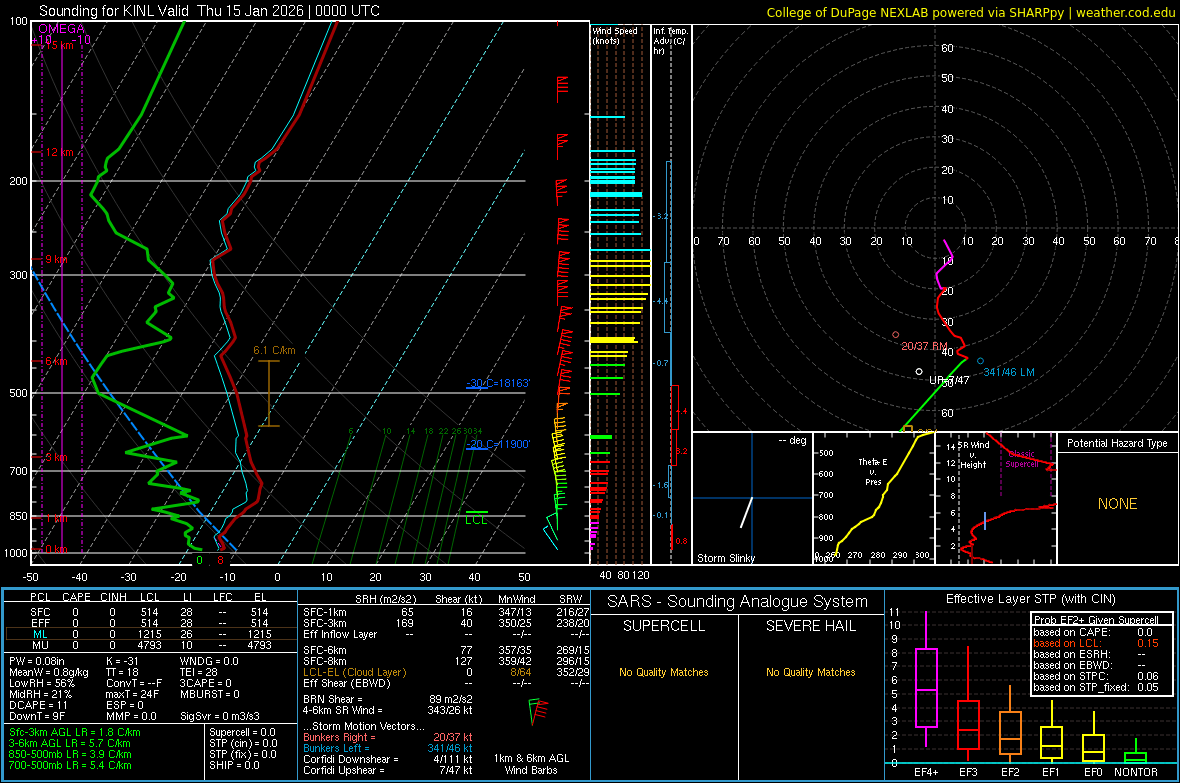The height and width of the screenshot is (783, 1180).
Task: Click the 6.1 C/km lapse rate annotation
Action: (x=274, y=350)
